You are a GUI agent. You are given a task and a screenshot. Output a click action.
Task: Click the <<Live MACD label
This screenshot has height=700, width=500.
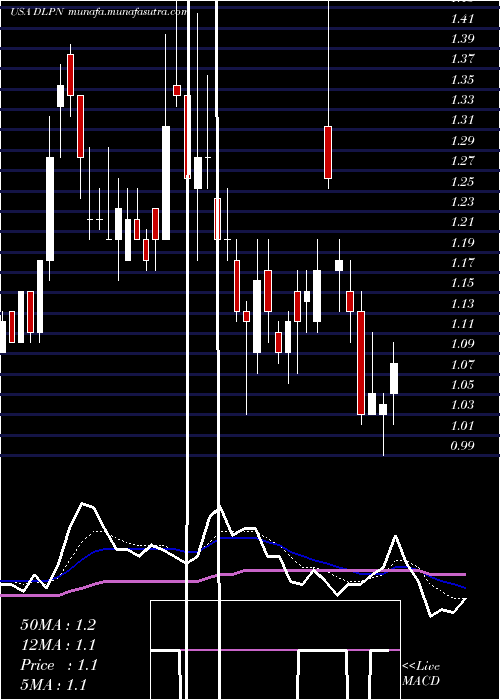pos(421,673)
